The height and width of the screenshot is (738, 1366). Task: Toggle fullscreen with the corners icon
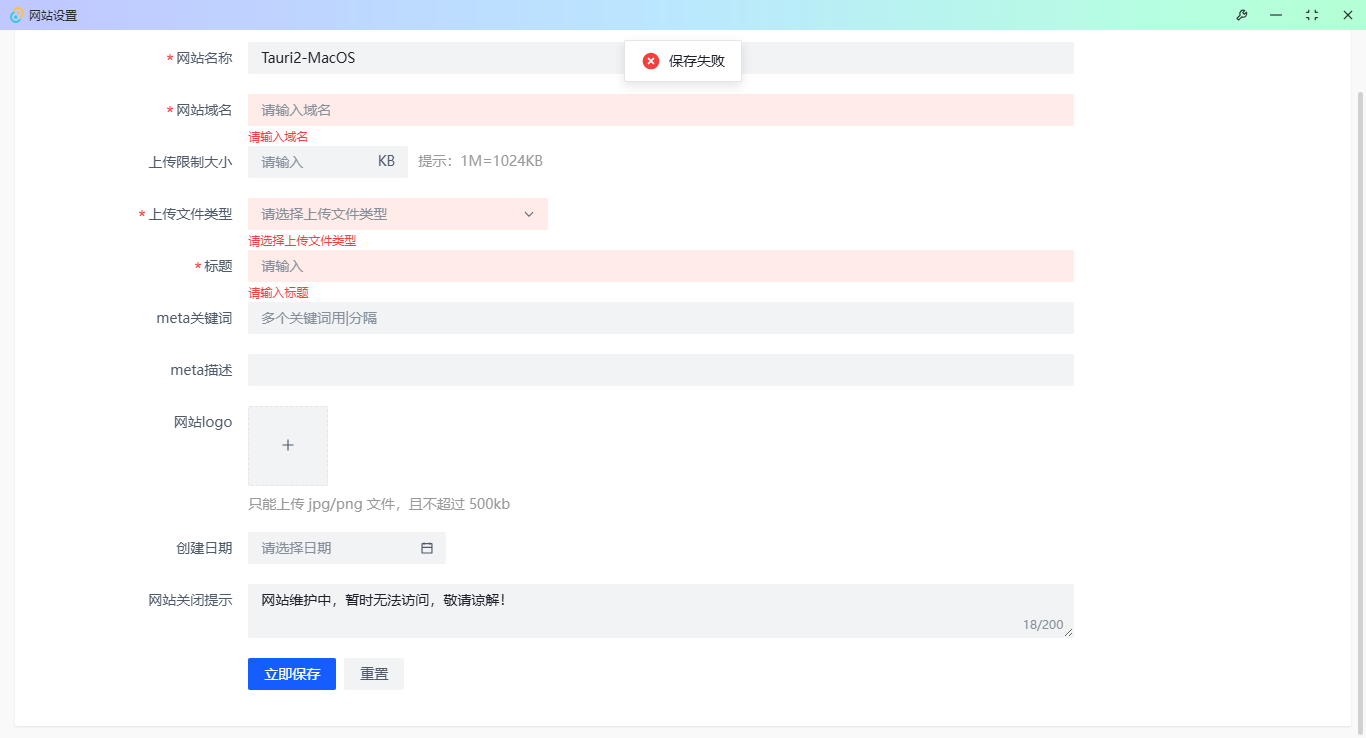click(1312, 15)
